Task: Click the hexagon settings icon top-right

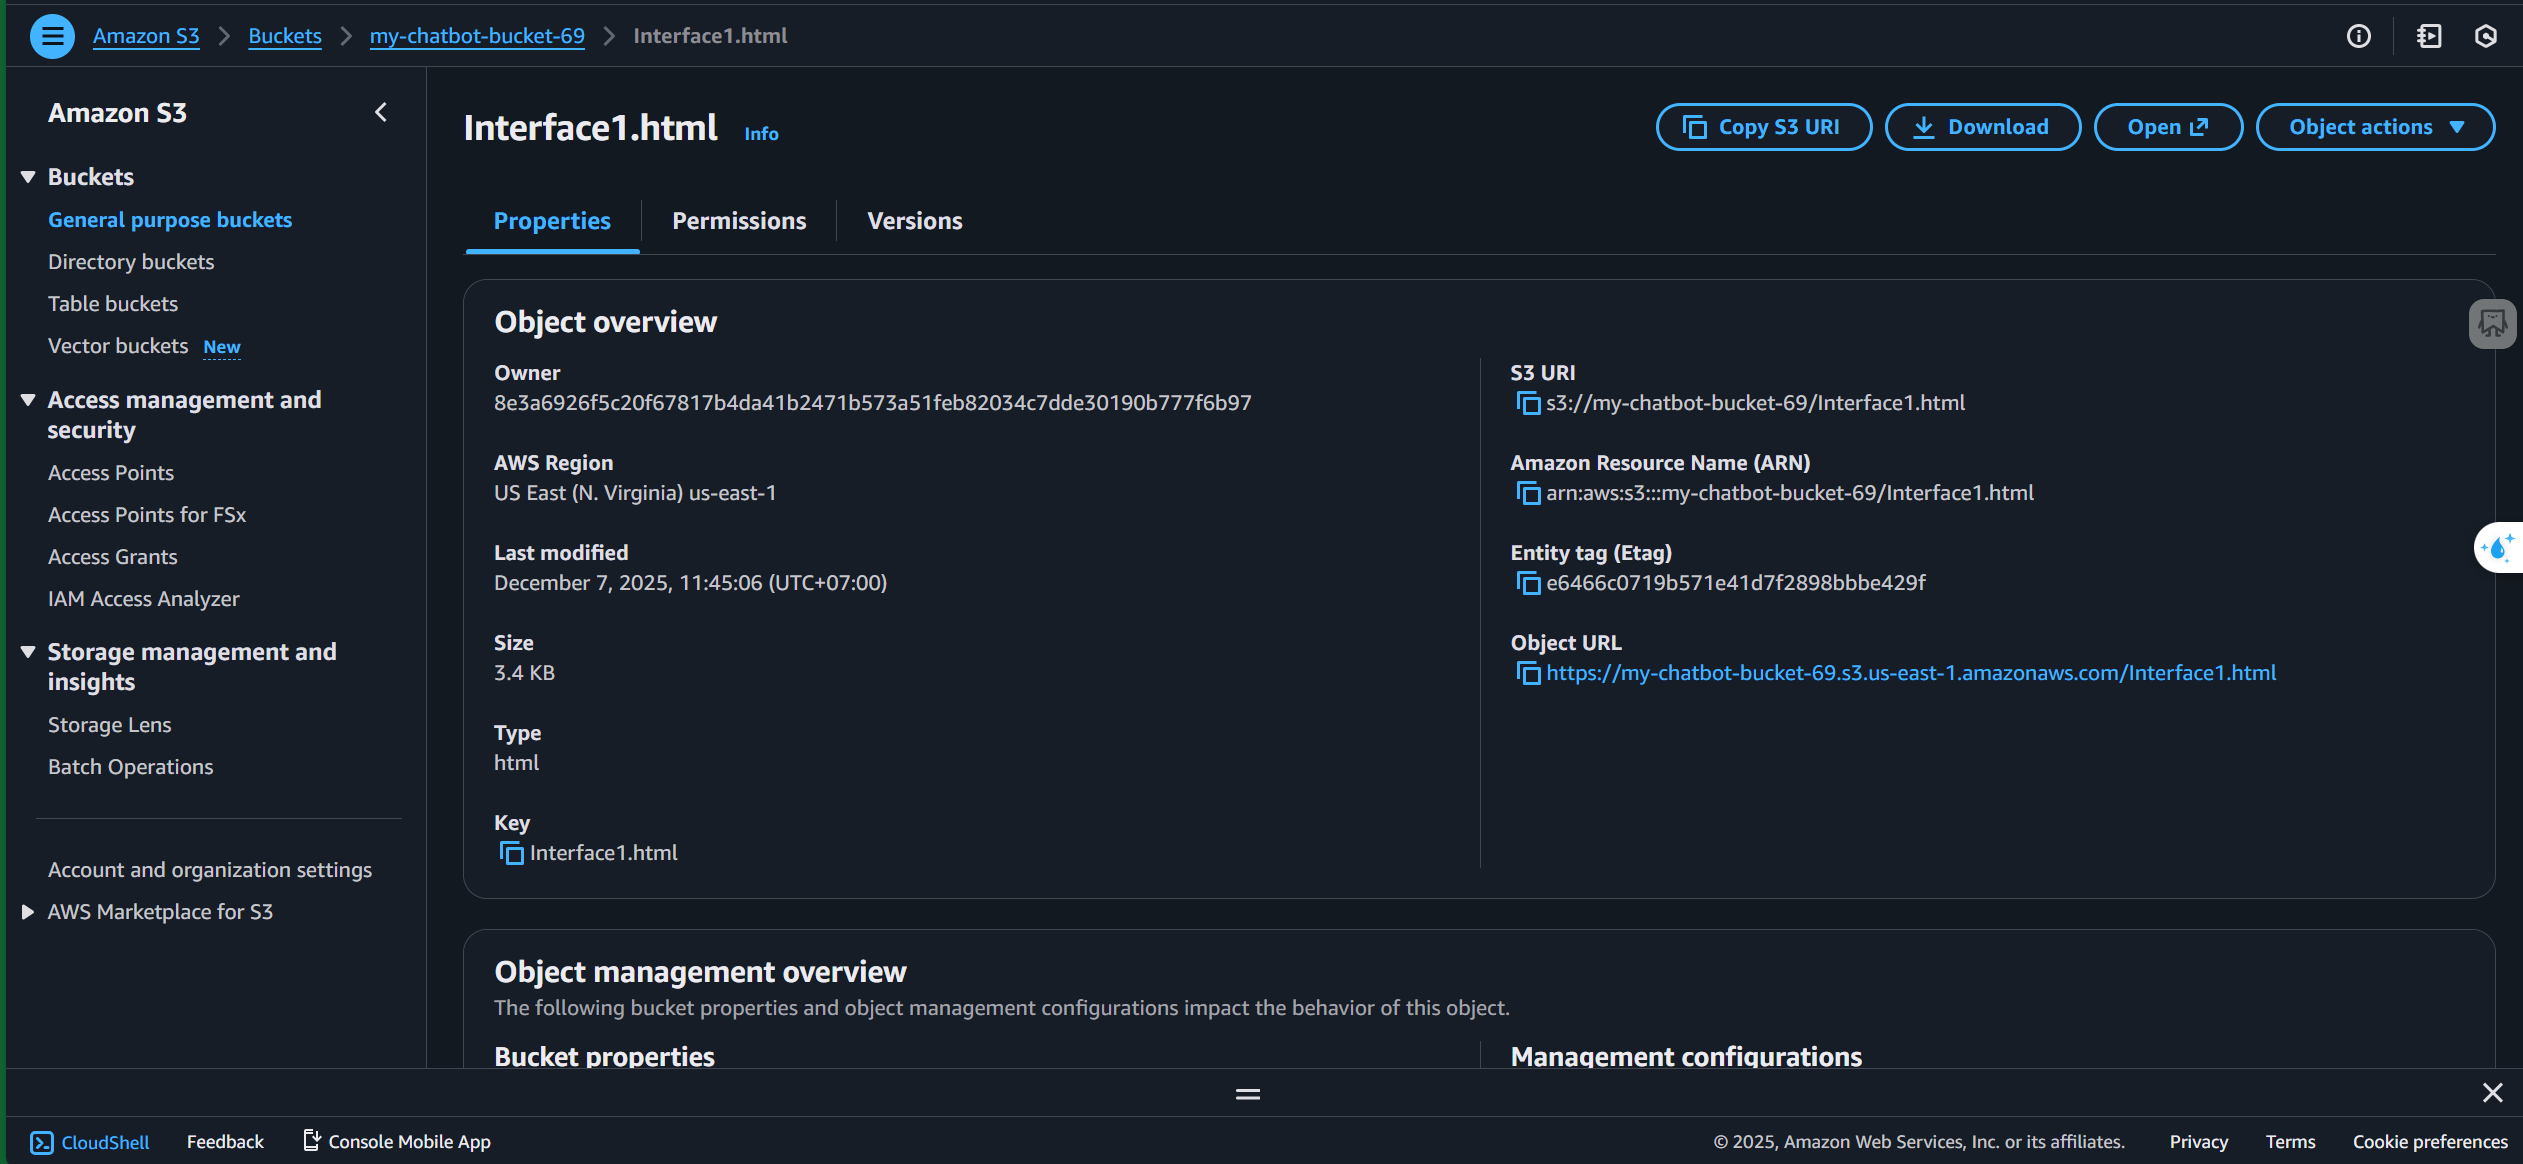Action: tap(2485, 37)
